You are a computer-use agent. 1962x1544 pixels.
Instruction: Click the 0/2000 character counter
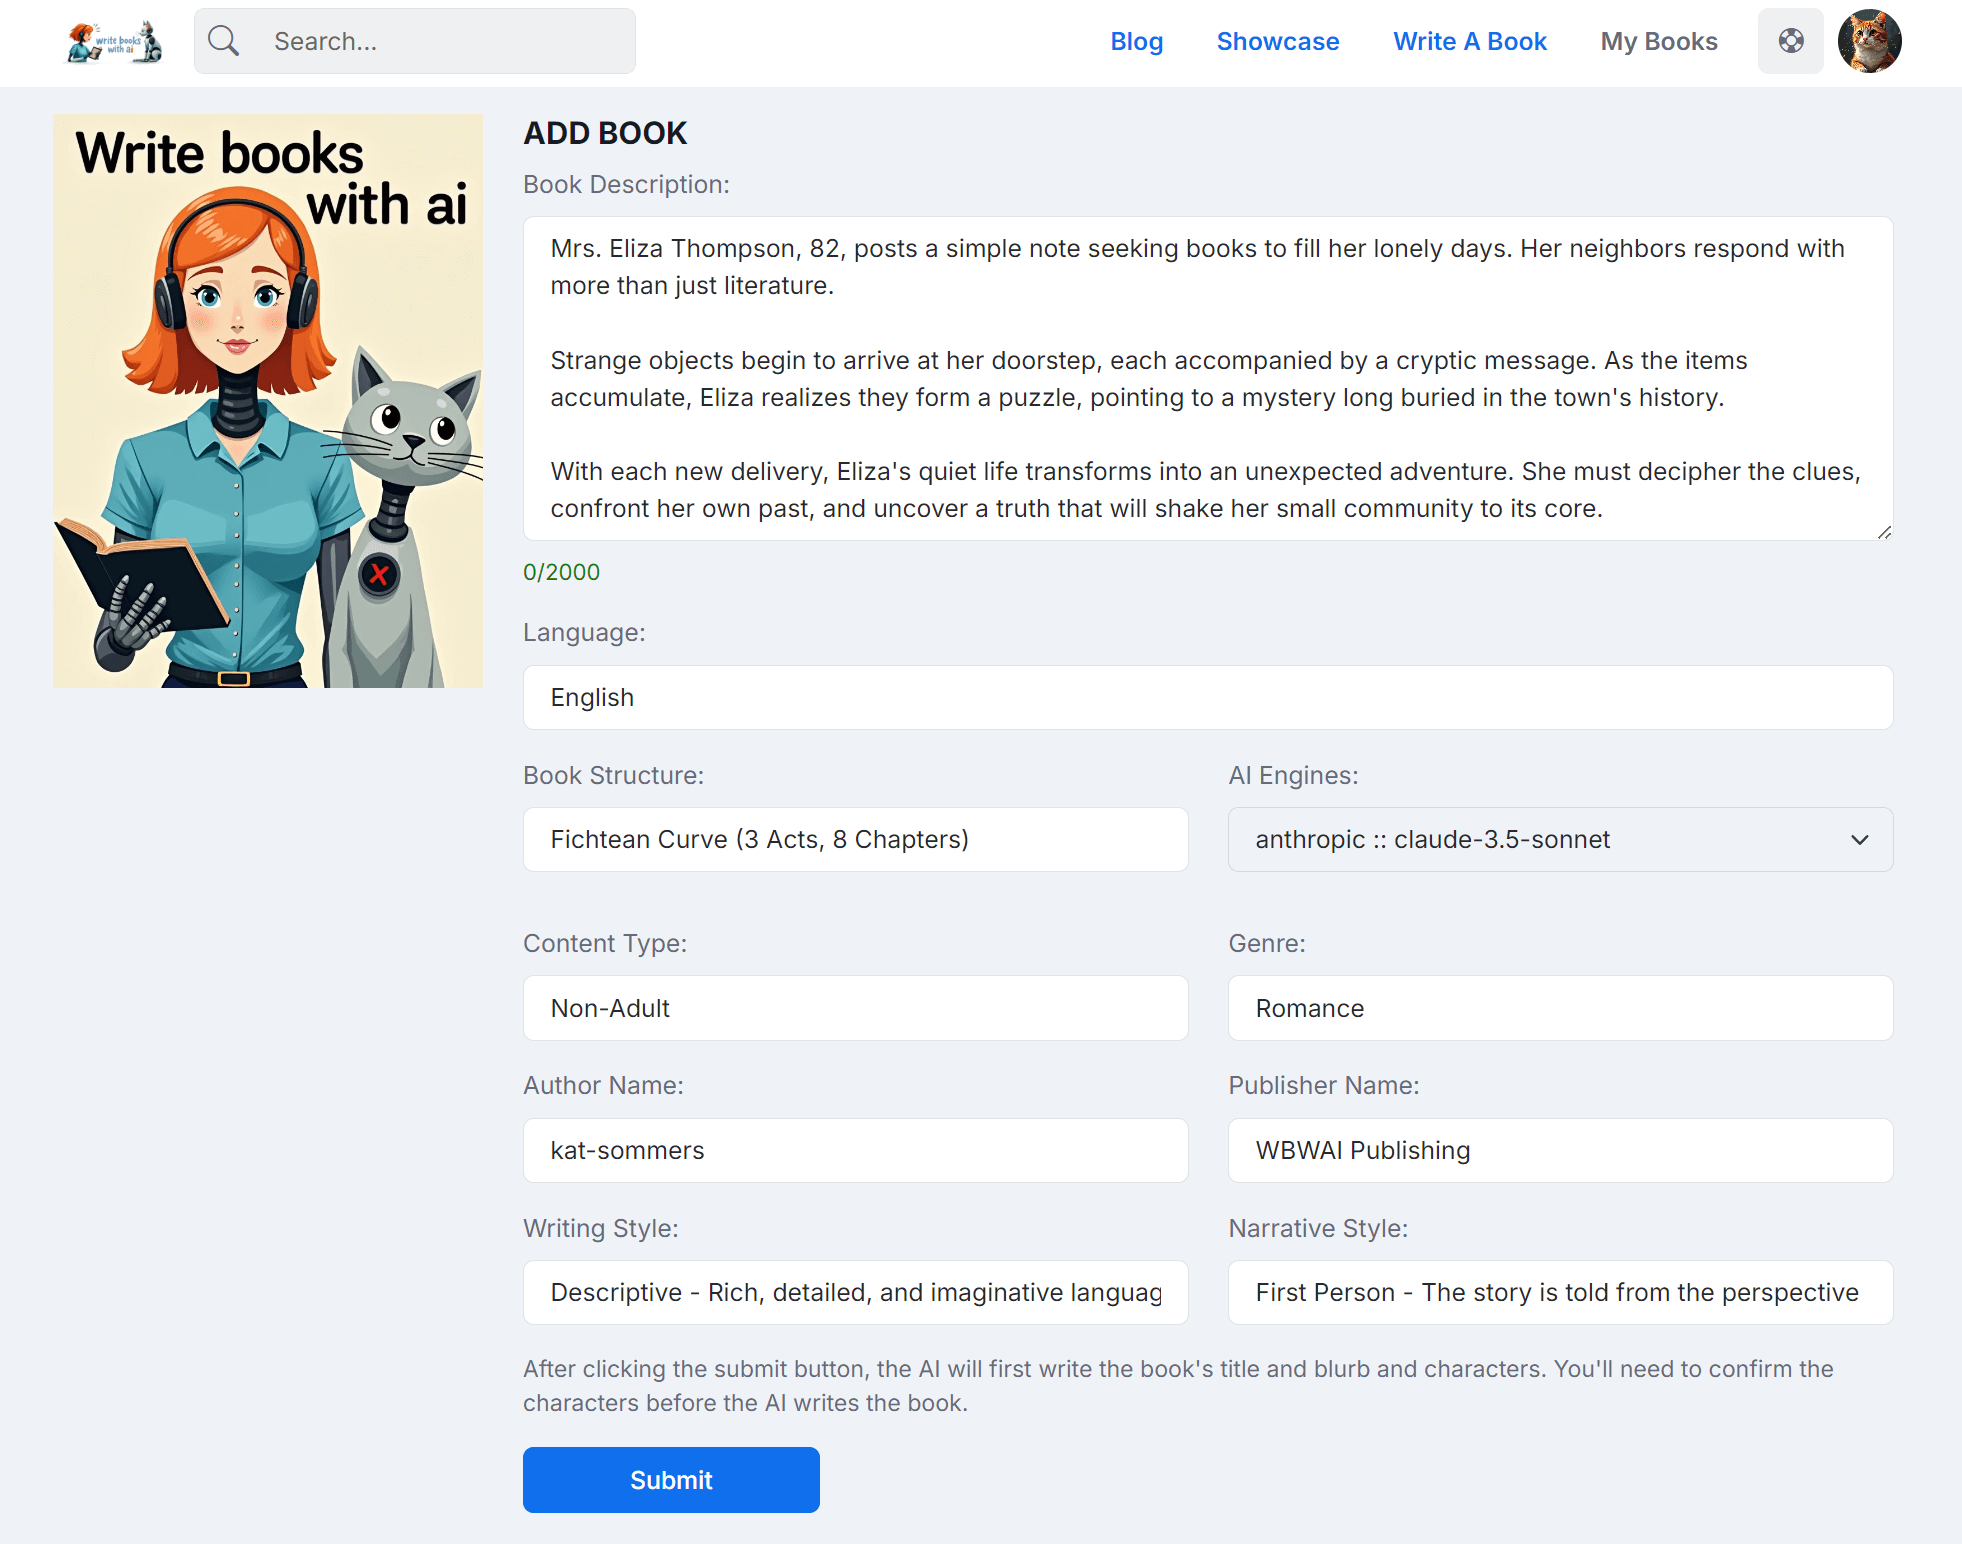561,572
